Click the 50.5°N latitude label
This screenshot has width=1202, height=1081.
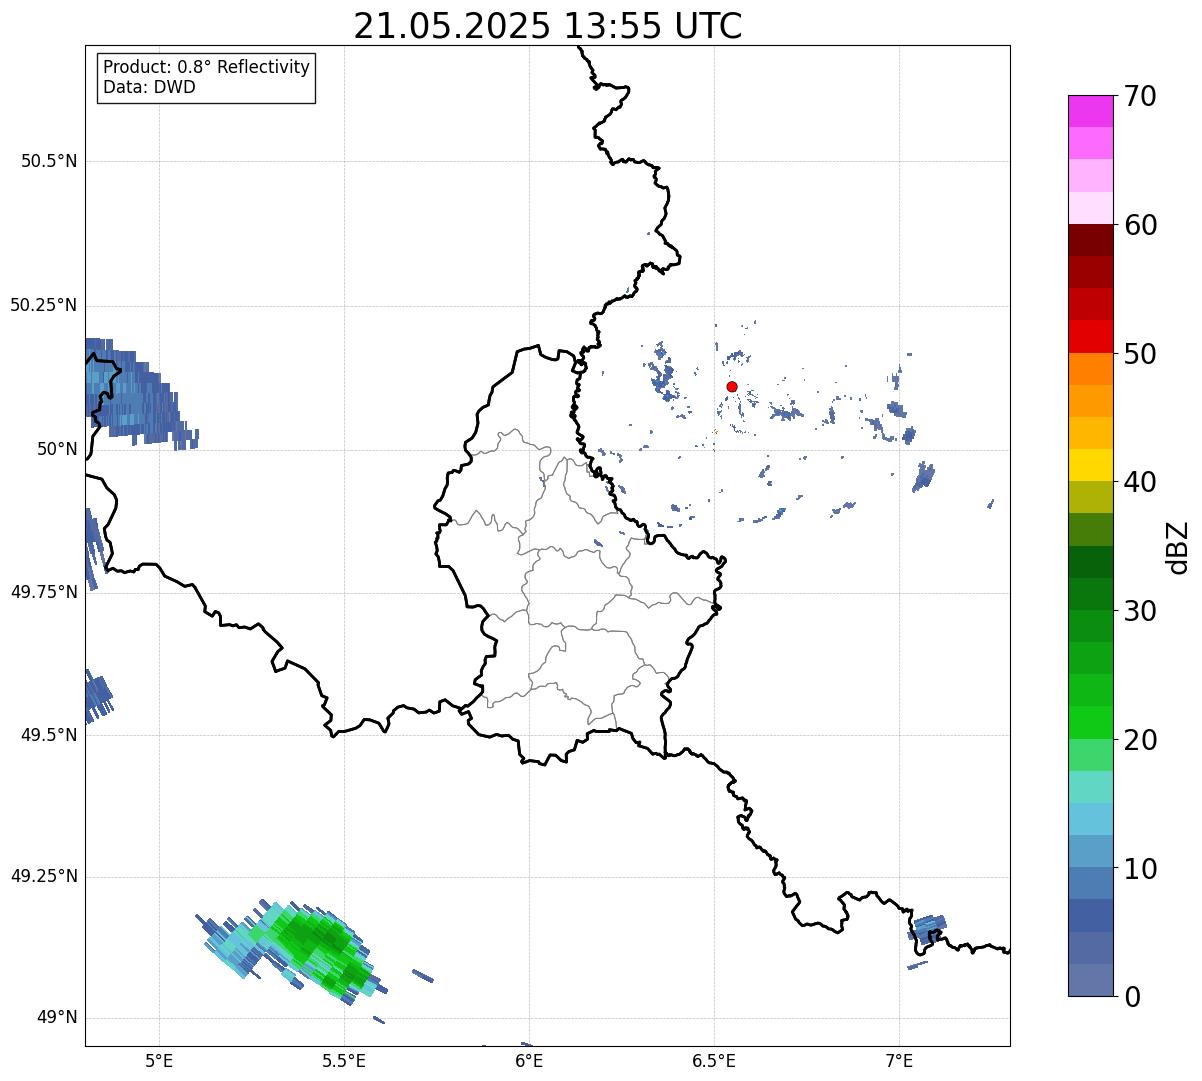click(49, 161)
